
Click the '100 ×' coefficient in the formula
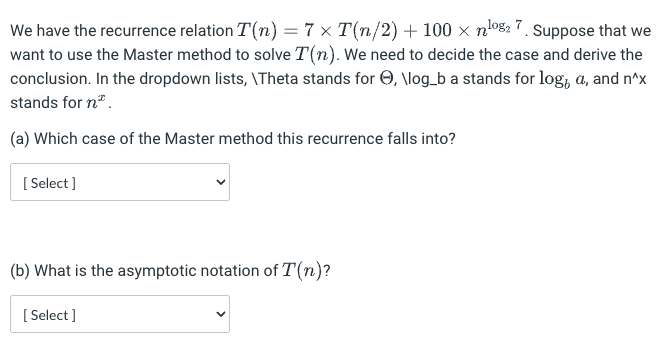click(x=447, y=30)
